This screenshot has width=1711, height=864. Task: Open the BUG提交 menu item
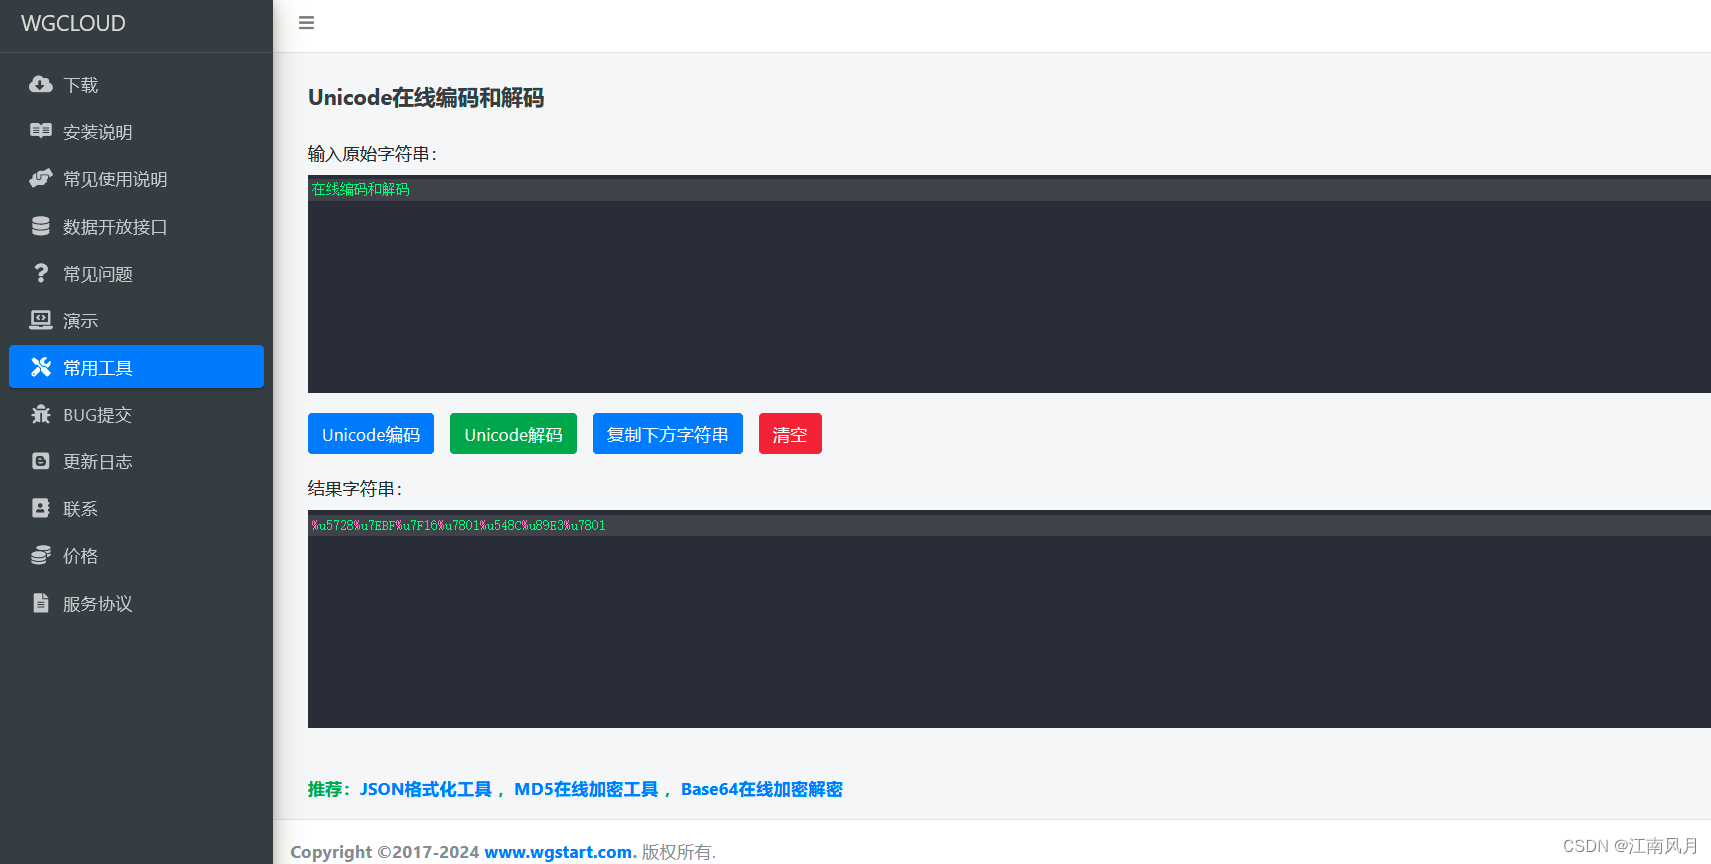click(136, 414)
